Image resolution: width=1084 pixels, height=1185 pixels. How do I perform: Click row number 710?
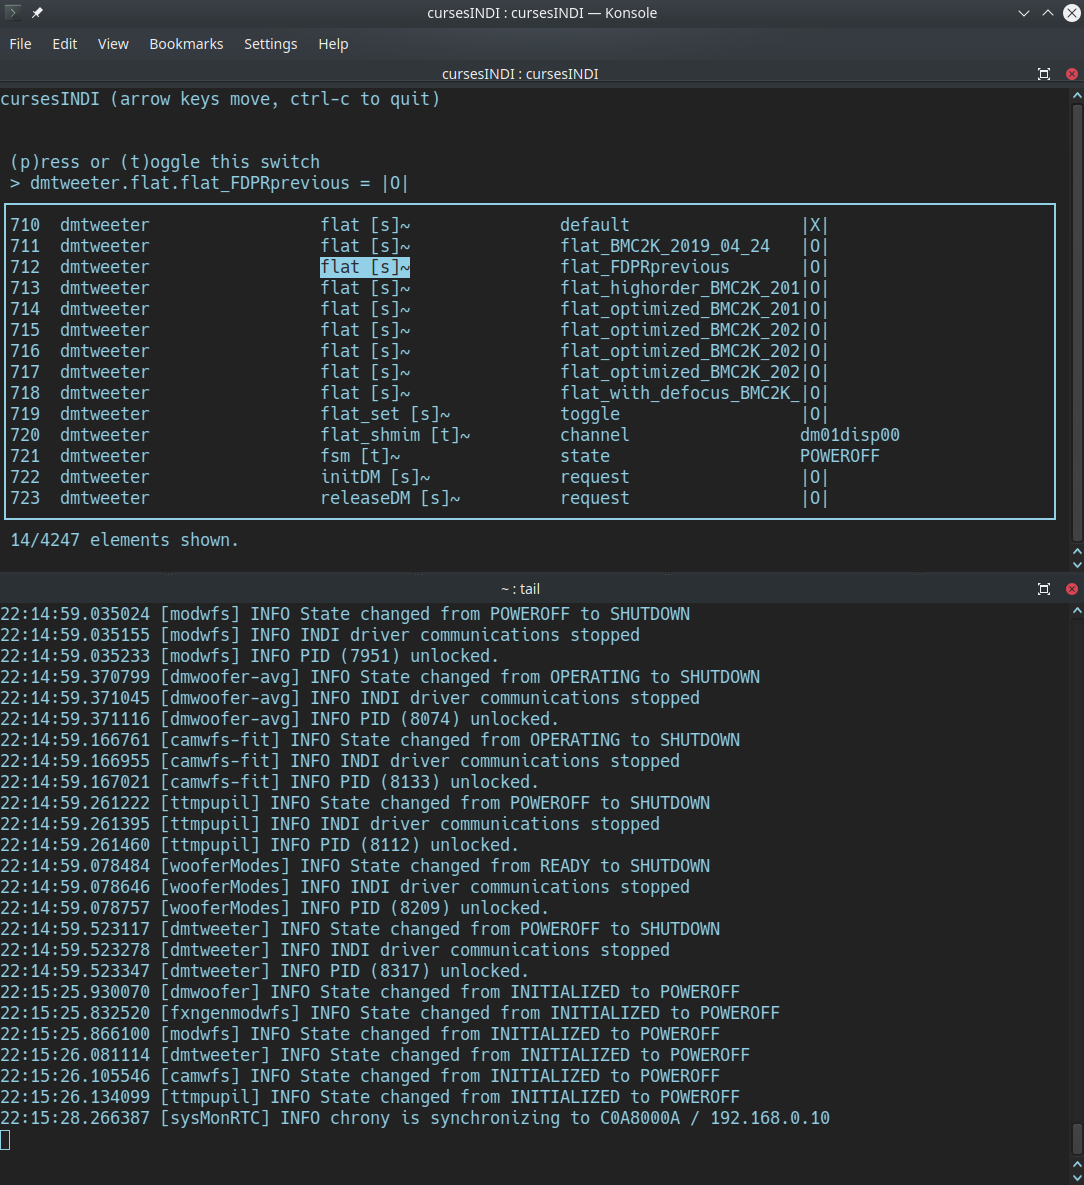25,225
